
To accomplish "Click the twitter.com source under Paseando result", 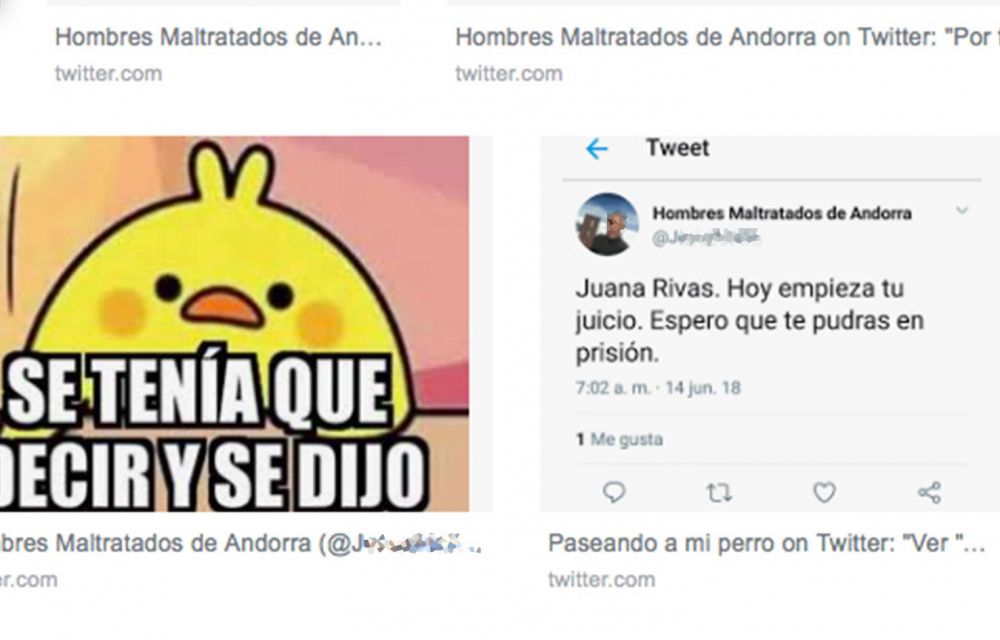I will click(601, 579).
